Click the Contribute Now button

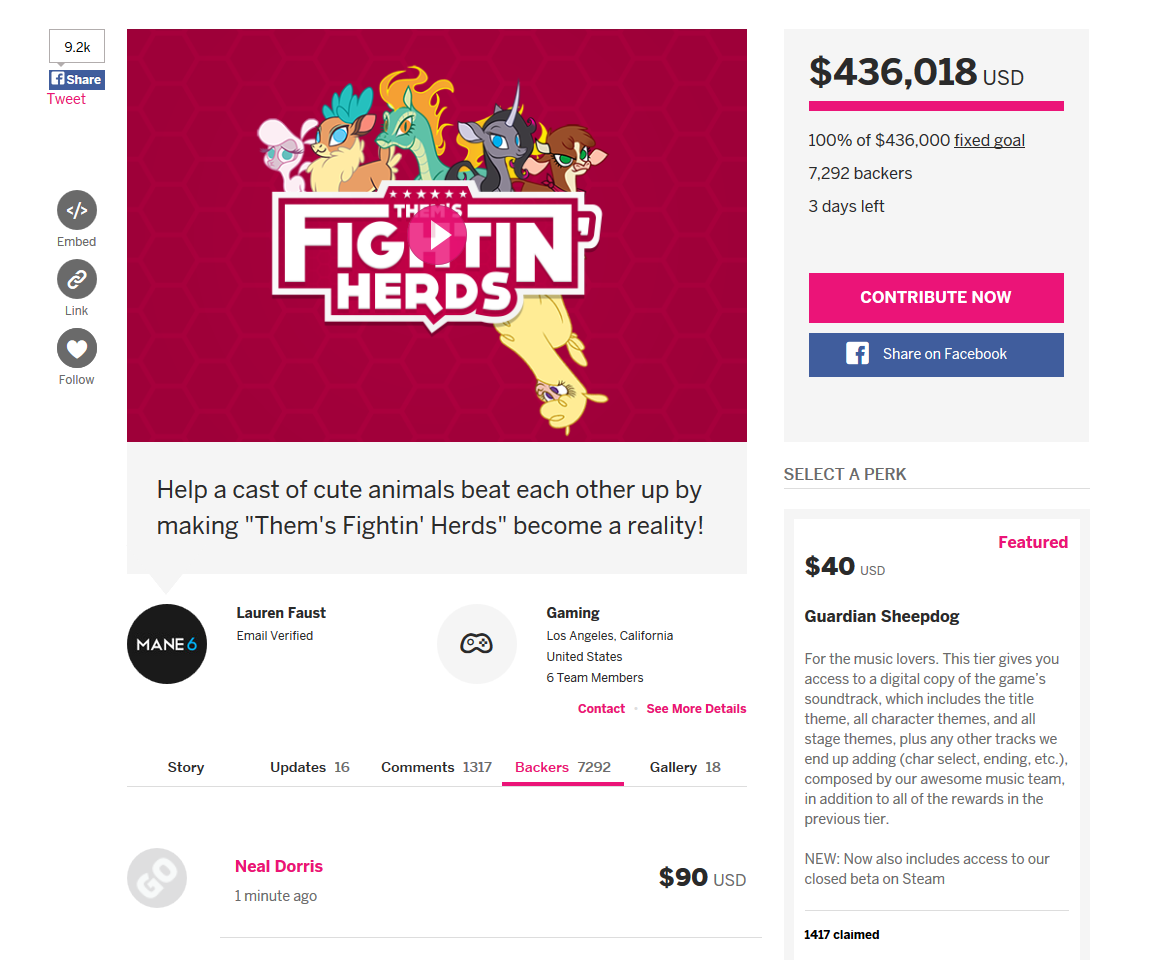click(936, 297)
